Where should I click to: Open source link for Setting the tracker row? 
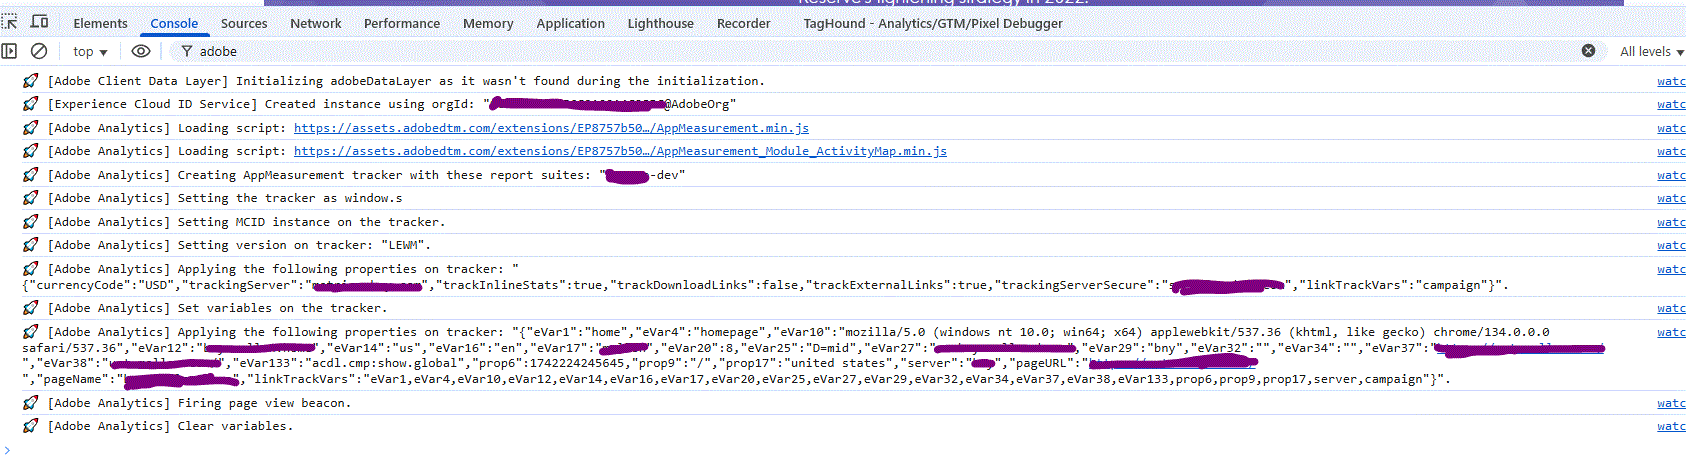(1671, 198)
